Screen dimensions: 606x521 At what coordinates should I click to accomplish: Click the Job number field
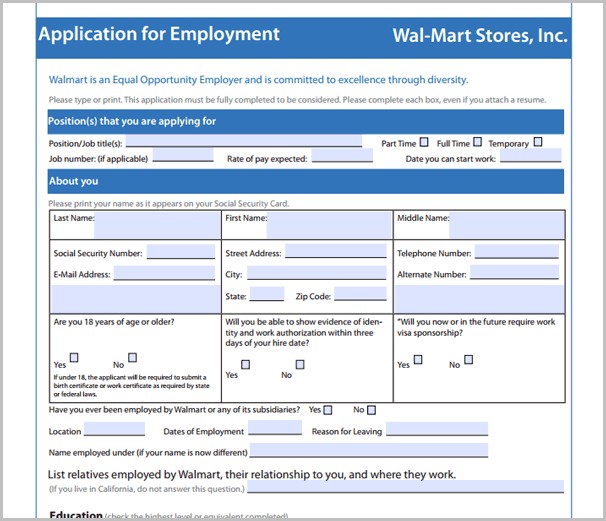point(183,155)
